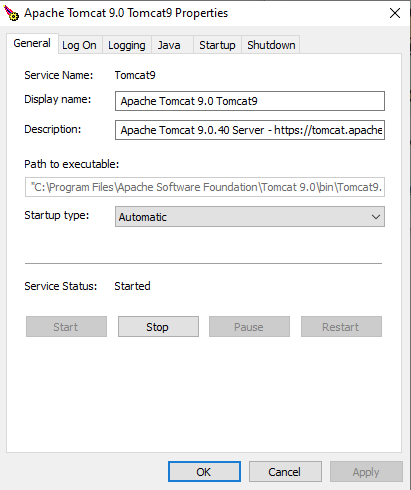Click the Path to executable field

click(205, 187)
